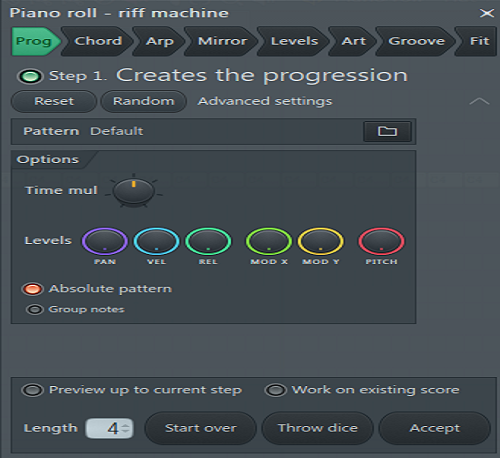Screen dimensions: 500x458
Task: Disable the Absolute pattern option
Action: pos(32,289)
